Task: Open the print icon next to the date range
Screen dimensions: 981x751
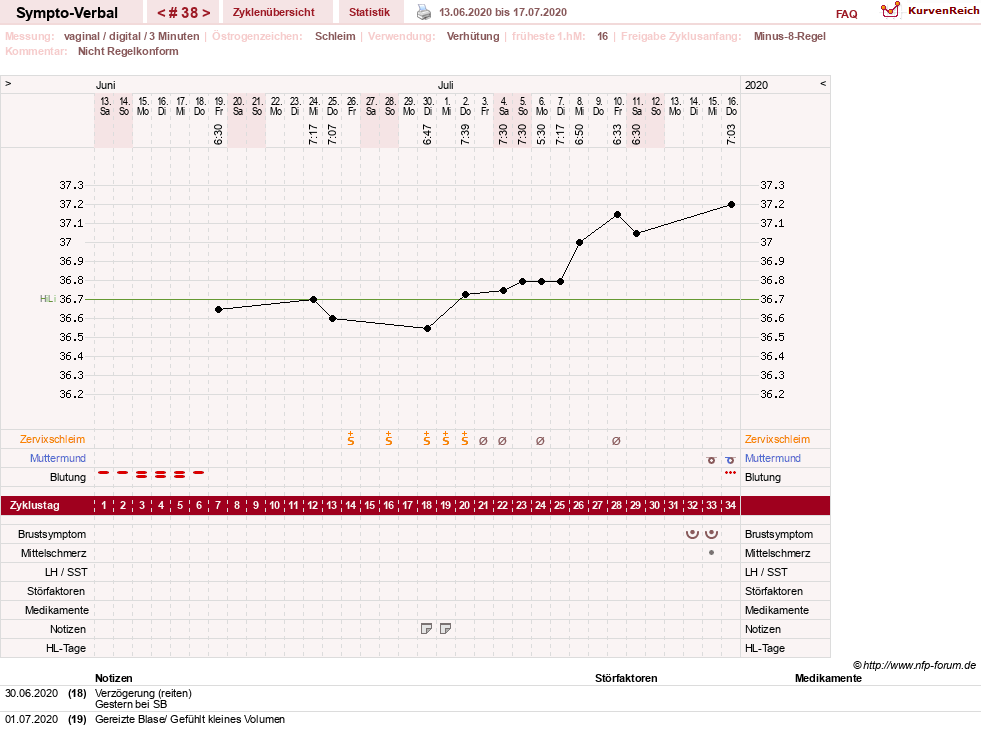Action: [424, 12]
